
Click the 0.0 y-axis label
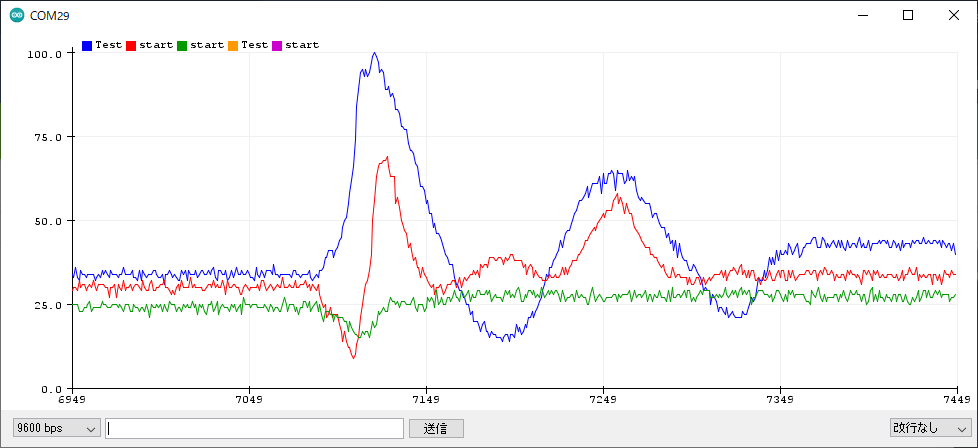pyautogui.click(x=51, y=389)
